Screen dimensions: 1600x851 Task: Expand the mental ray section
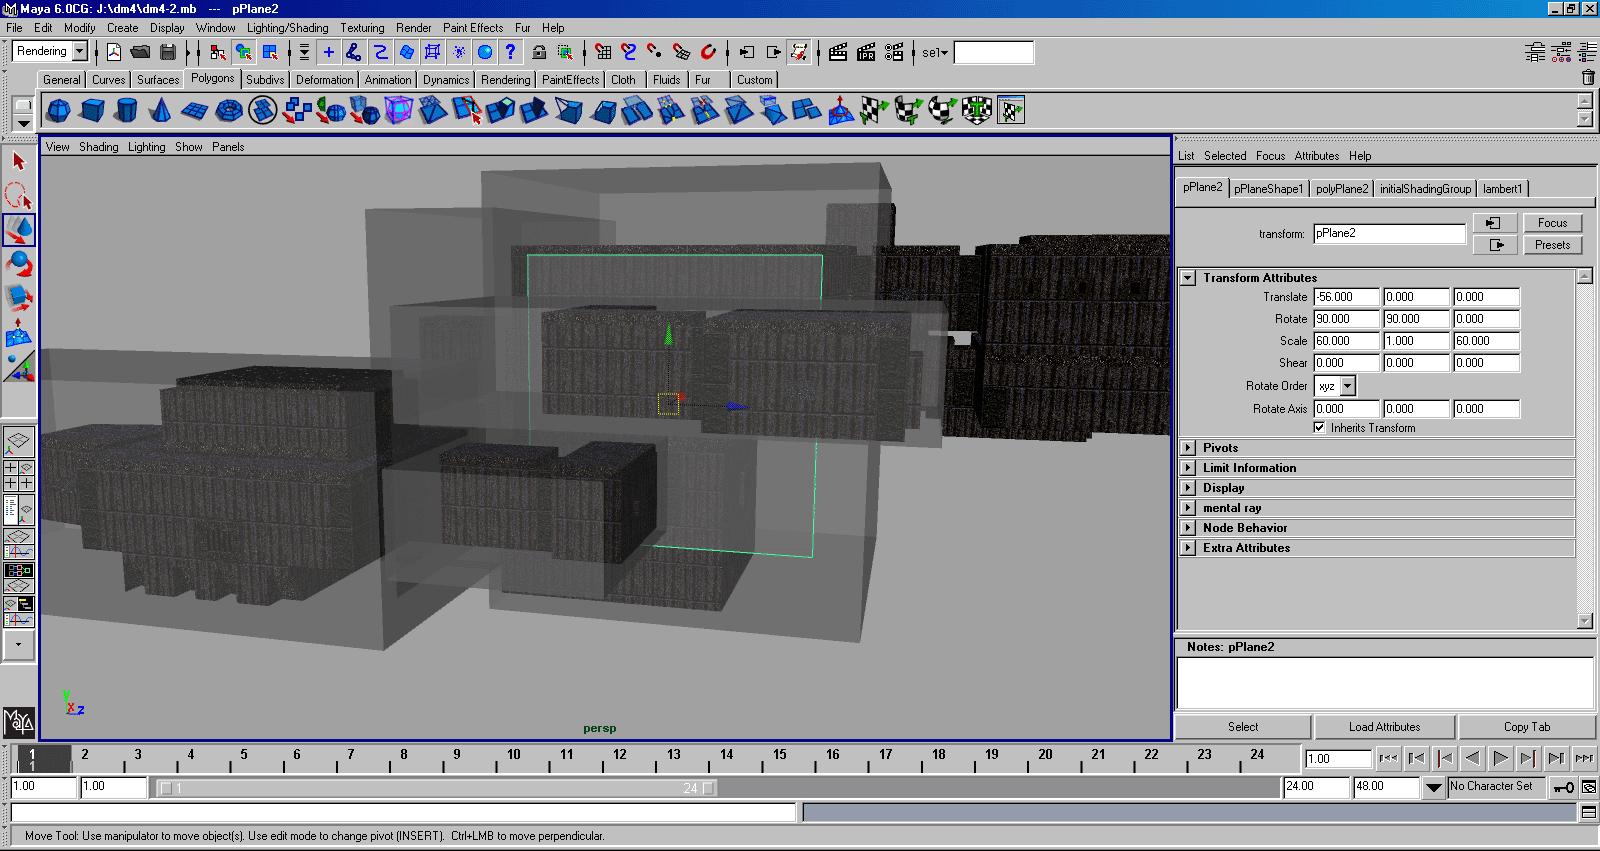click(x=1188, y=508)
